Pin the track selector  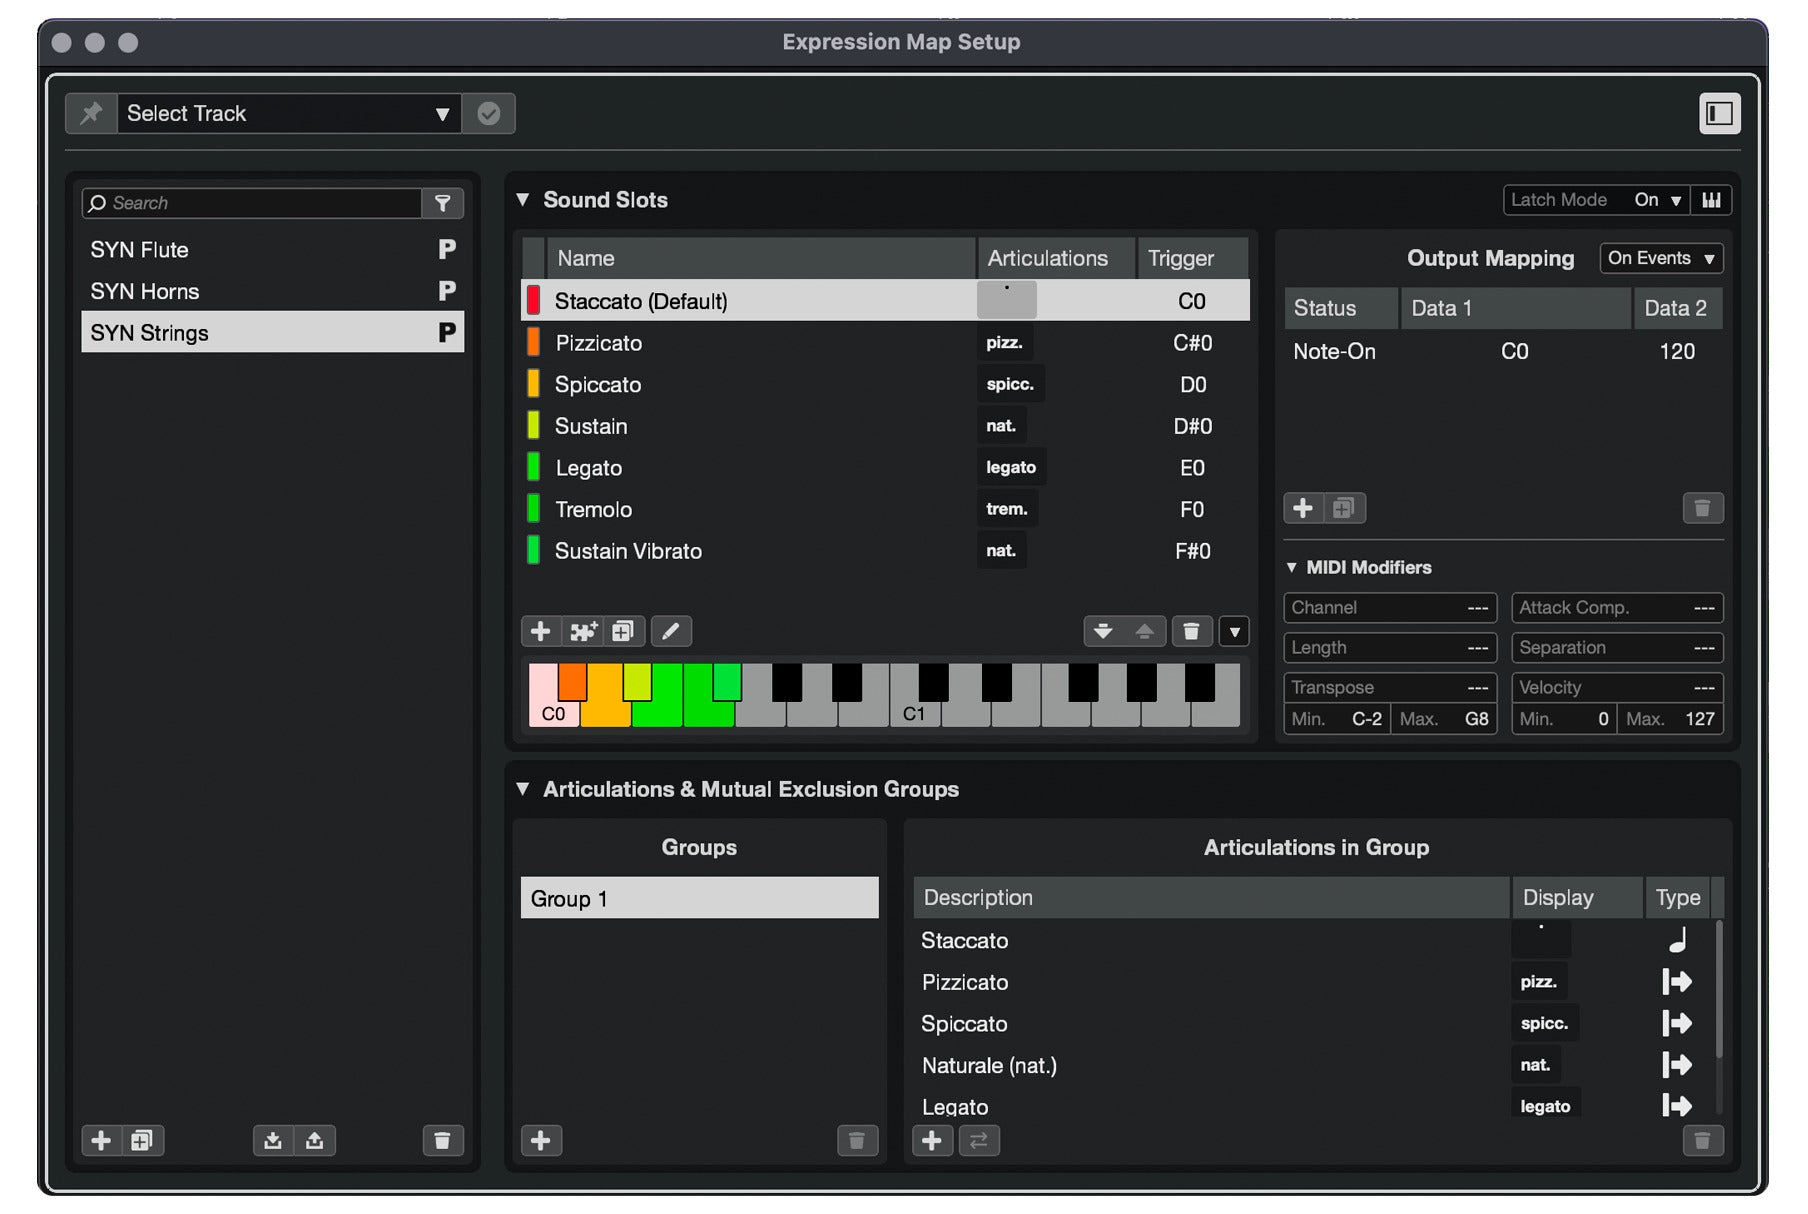point(91,113)
